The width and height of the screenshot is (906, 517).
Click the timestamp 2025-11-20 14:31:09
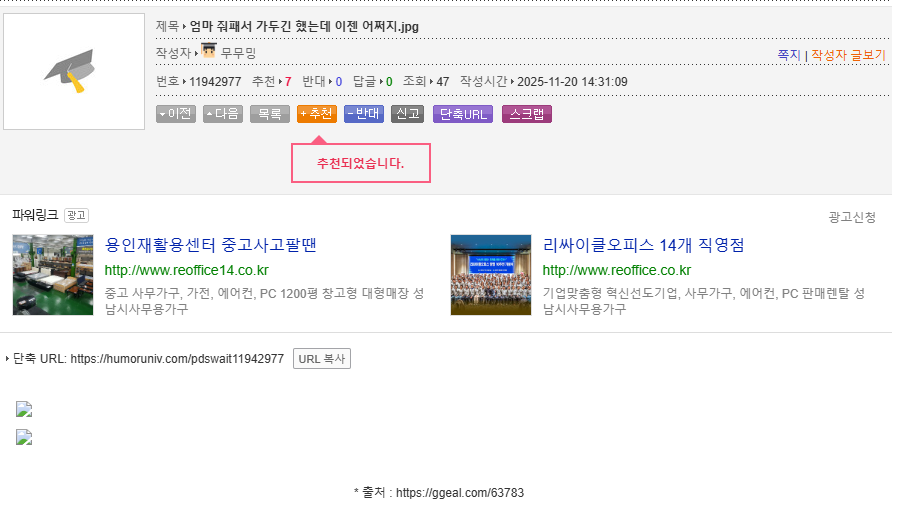572,82
